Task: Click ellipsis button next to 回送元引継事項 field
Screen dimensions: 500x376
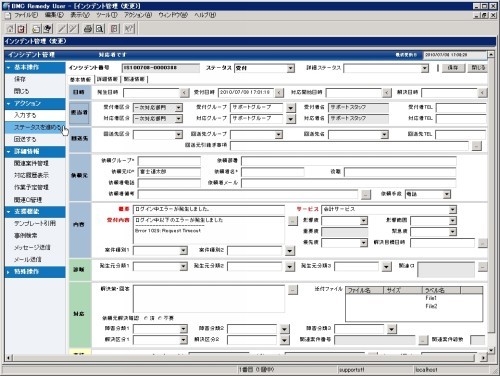Action: [477, 146]
